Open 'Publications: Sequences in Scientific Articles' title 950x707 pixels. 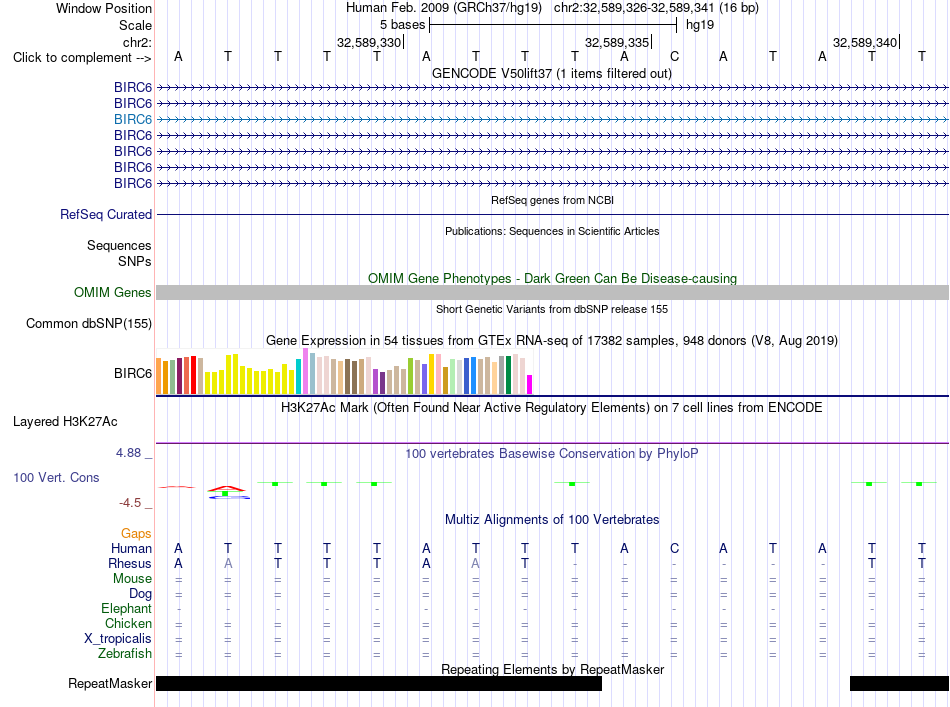click(552, 231)
